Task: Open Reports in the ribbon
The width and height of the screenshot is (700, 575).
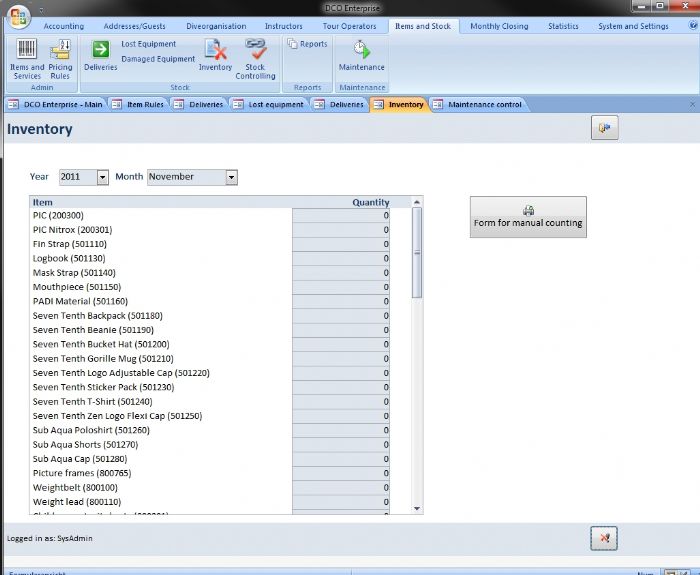Action: pos(307,44)
